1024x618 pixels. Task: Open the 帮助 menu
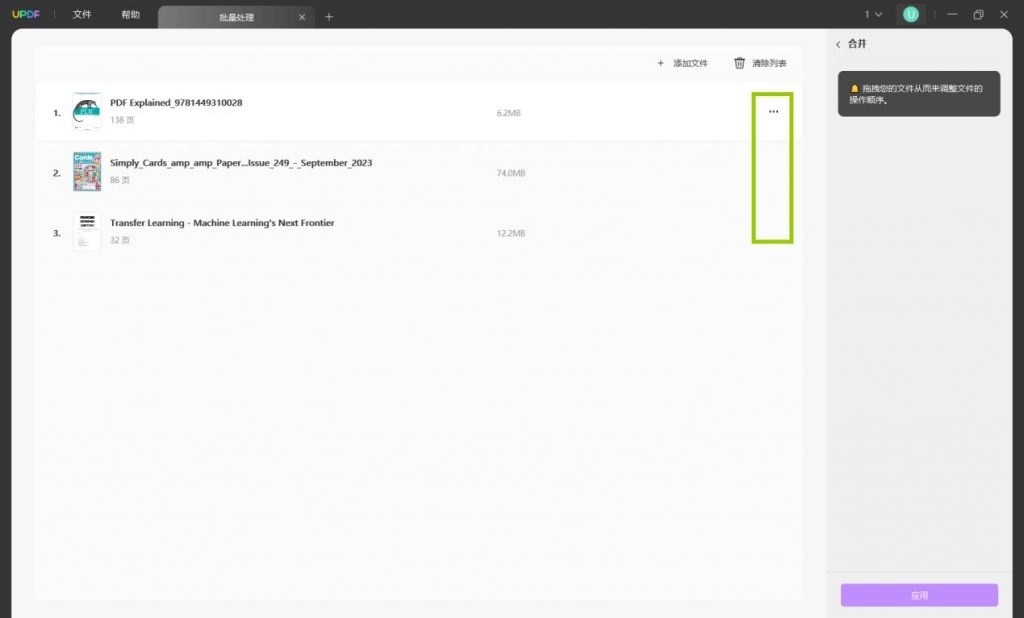131,14
